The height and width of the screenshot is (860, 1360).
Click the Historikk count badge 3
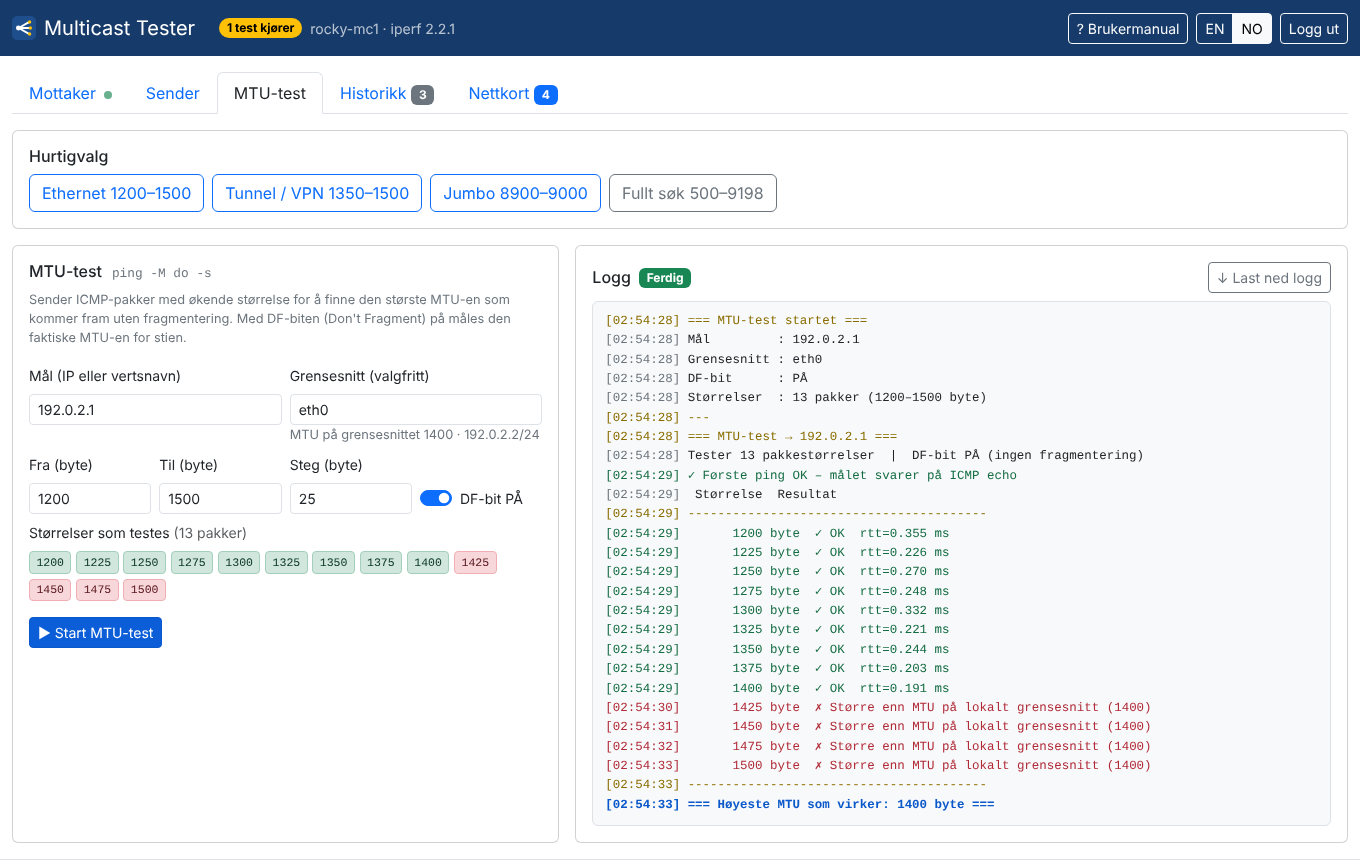tap(422, 95)
